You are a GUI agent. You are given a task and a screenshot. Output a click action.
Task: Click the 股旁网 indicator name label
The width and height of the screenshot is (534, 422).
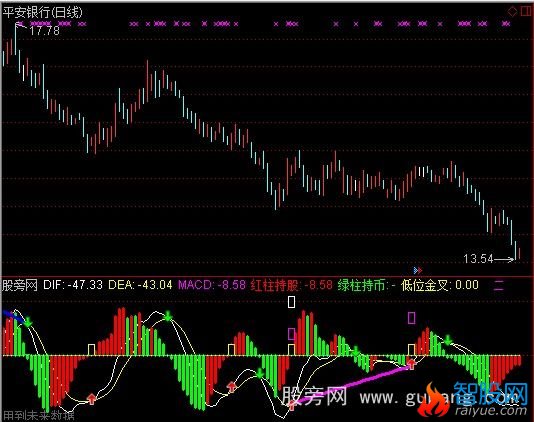coord(20,285)
